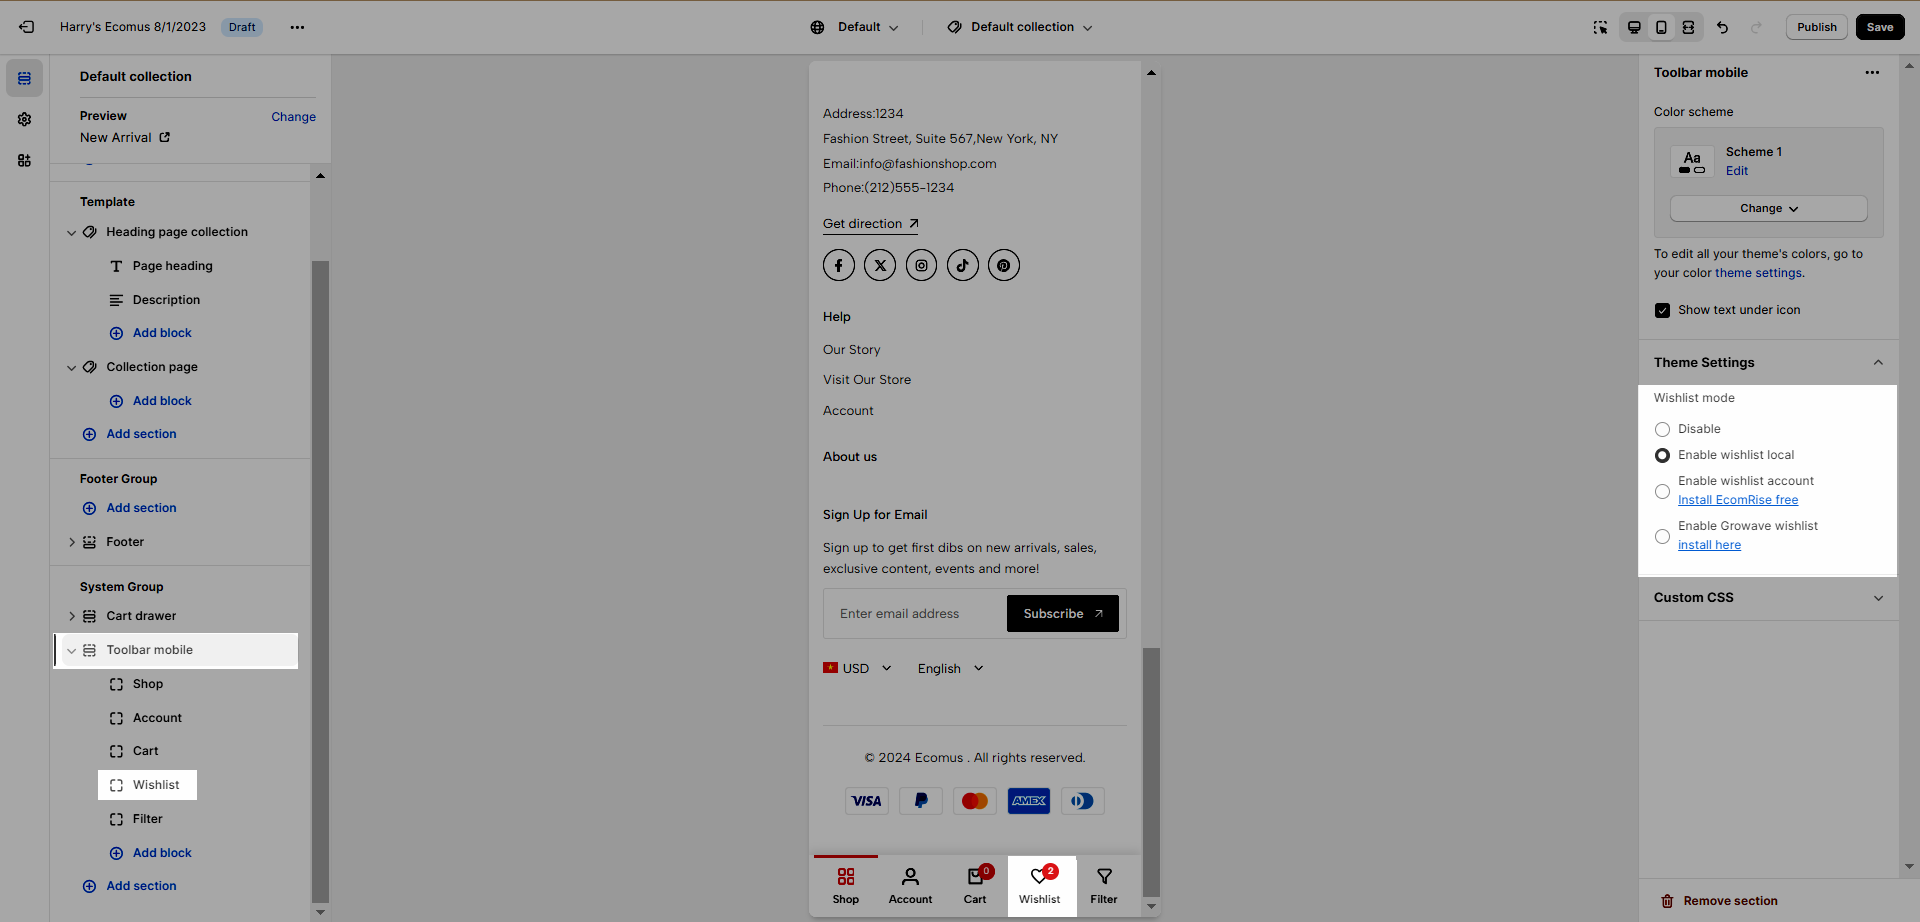Select the Page heading block
Viewport: 1920px width, 922px height.
click(x=172, y=266)
